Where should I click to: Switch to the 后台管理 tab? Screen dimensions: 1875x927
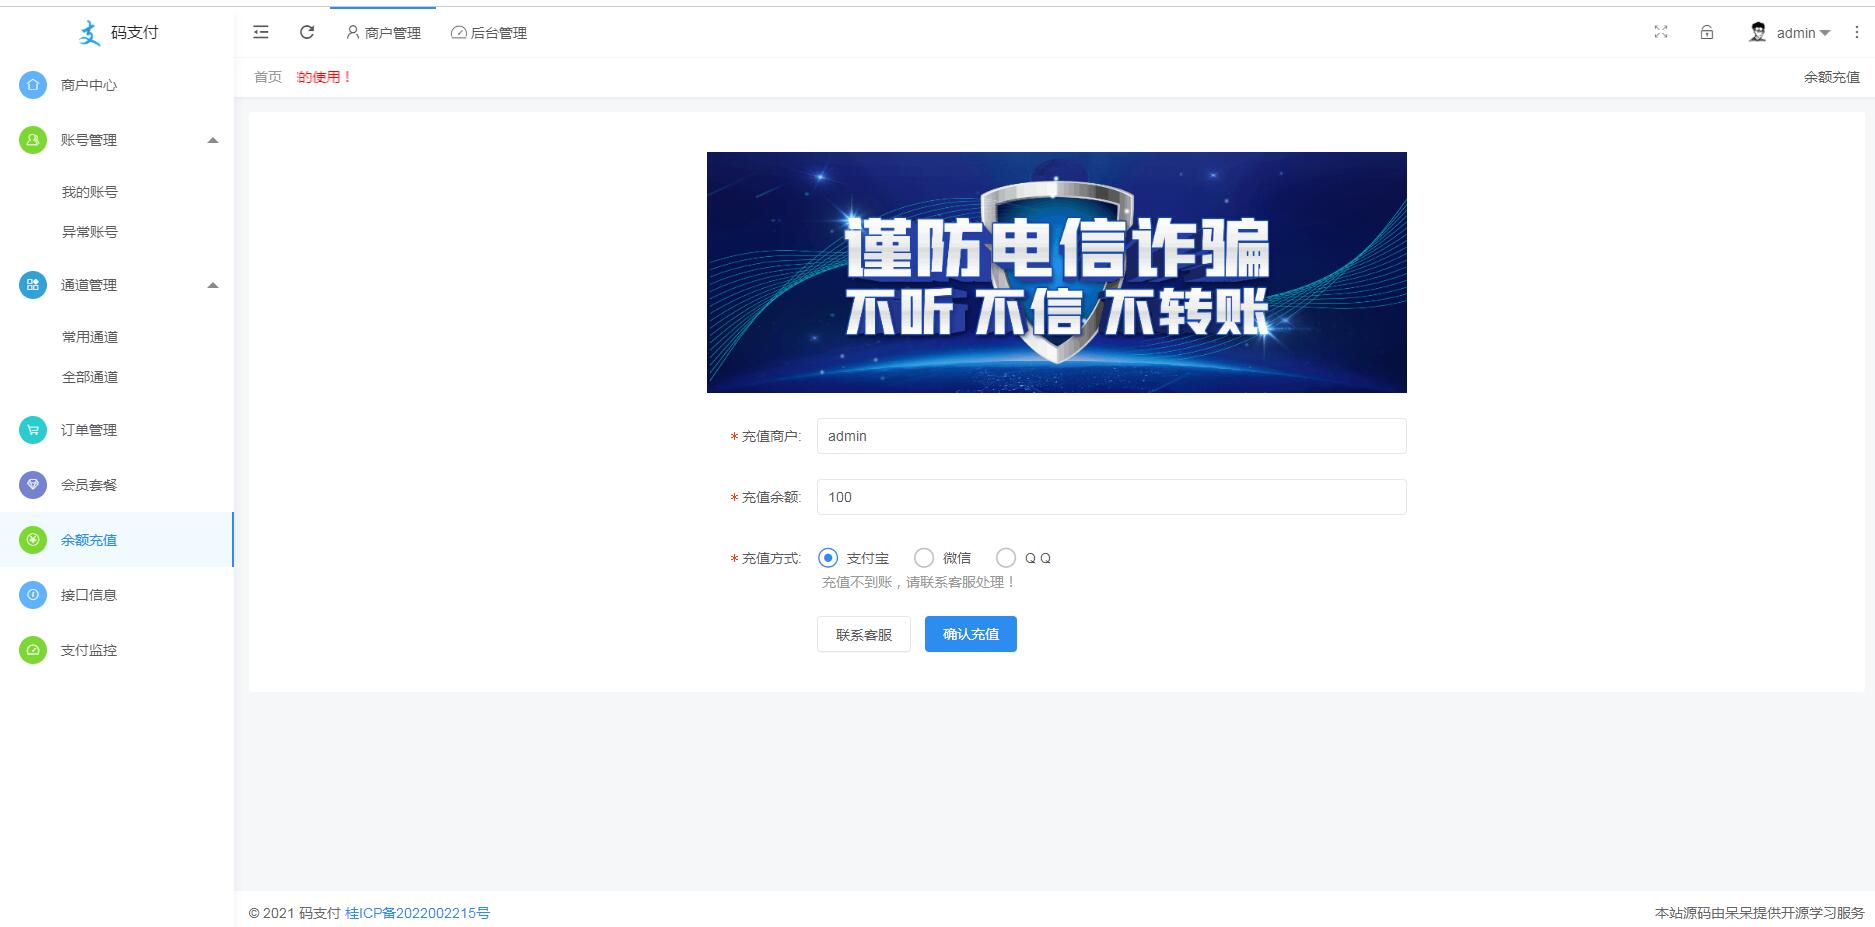pos(489,33)
